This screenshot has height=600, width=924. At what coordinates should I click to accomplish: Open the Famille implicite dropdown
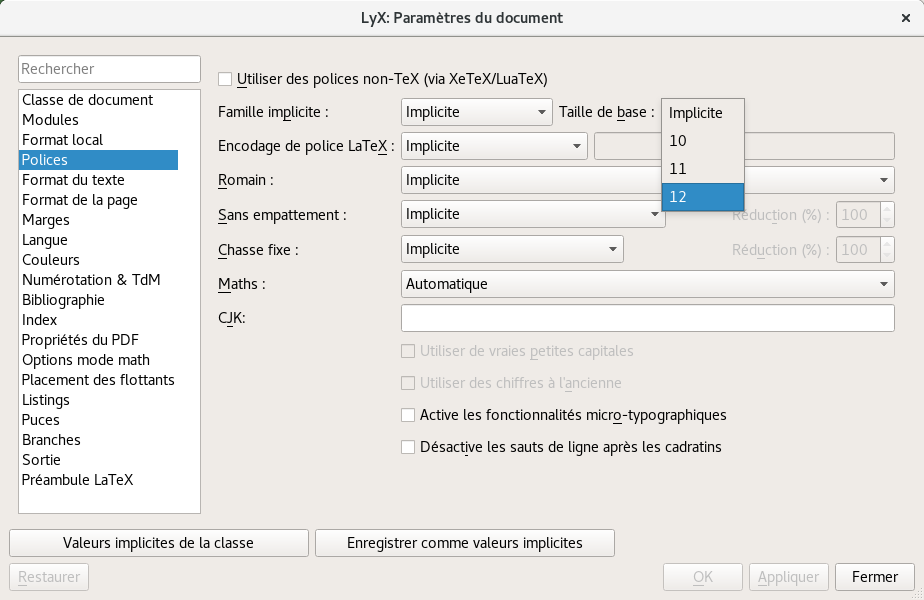(x=476, y=112)
